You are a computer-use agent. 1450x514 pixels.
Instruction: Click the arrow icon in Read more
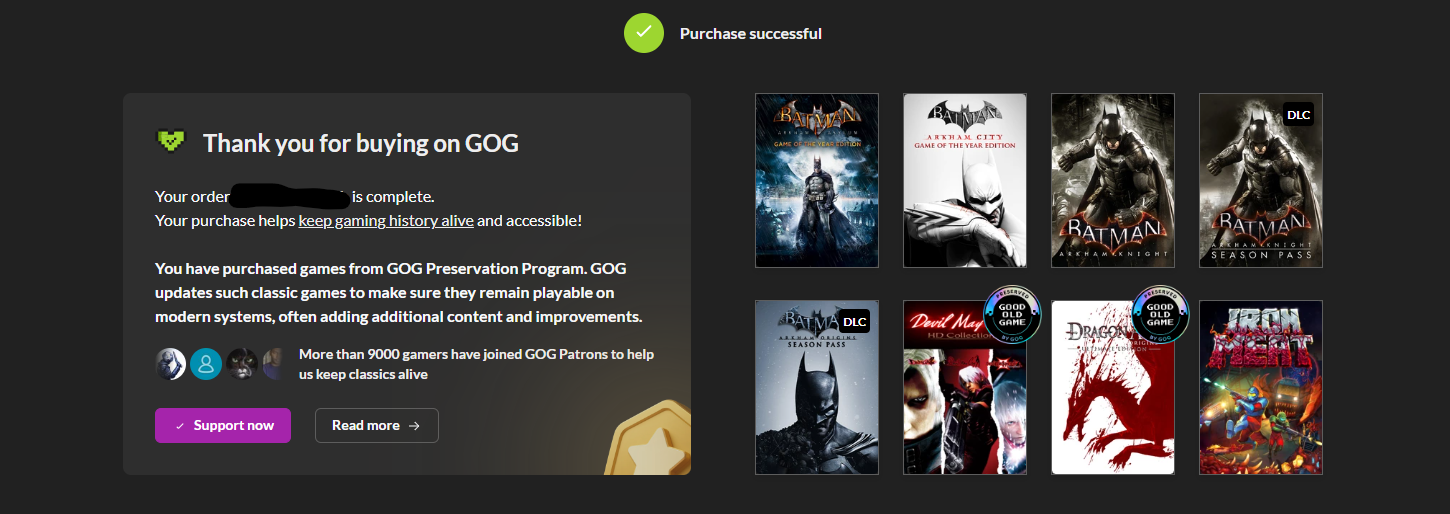[x=415, y=425]
